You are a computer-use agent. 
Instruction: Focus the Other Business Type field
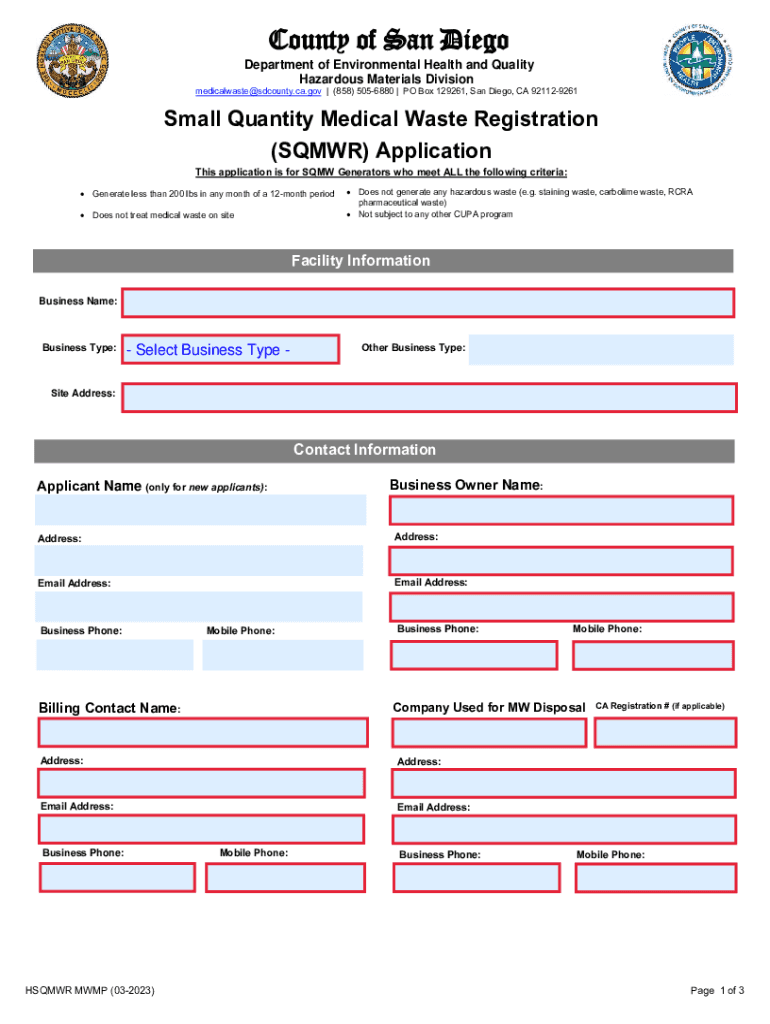pos(600,349)
